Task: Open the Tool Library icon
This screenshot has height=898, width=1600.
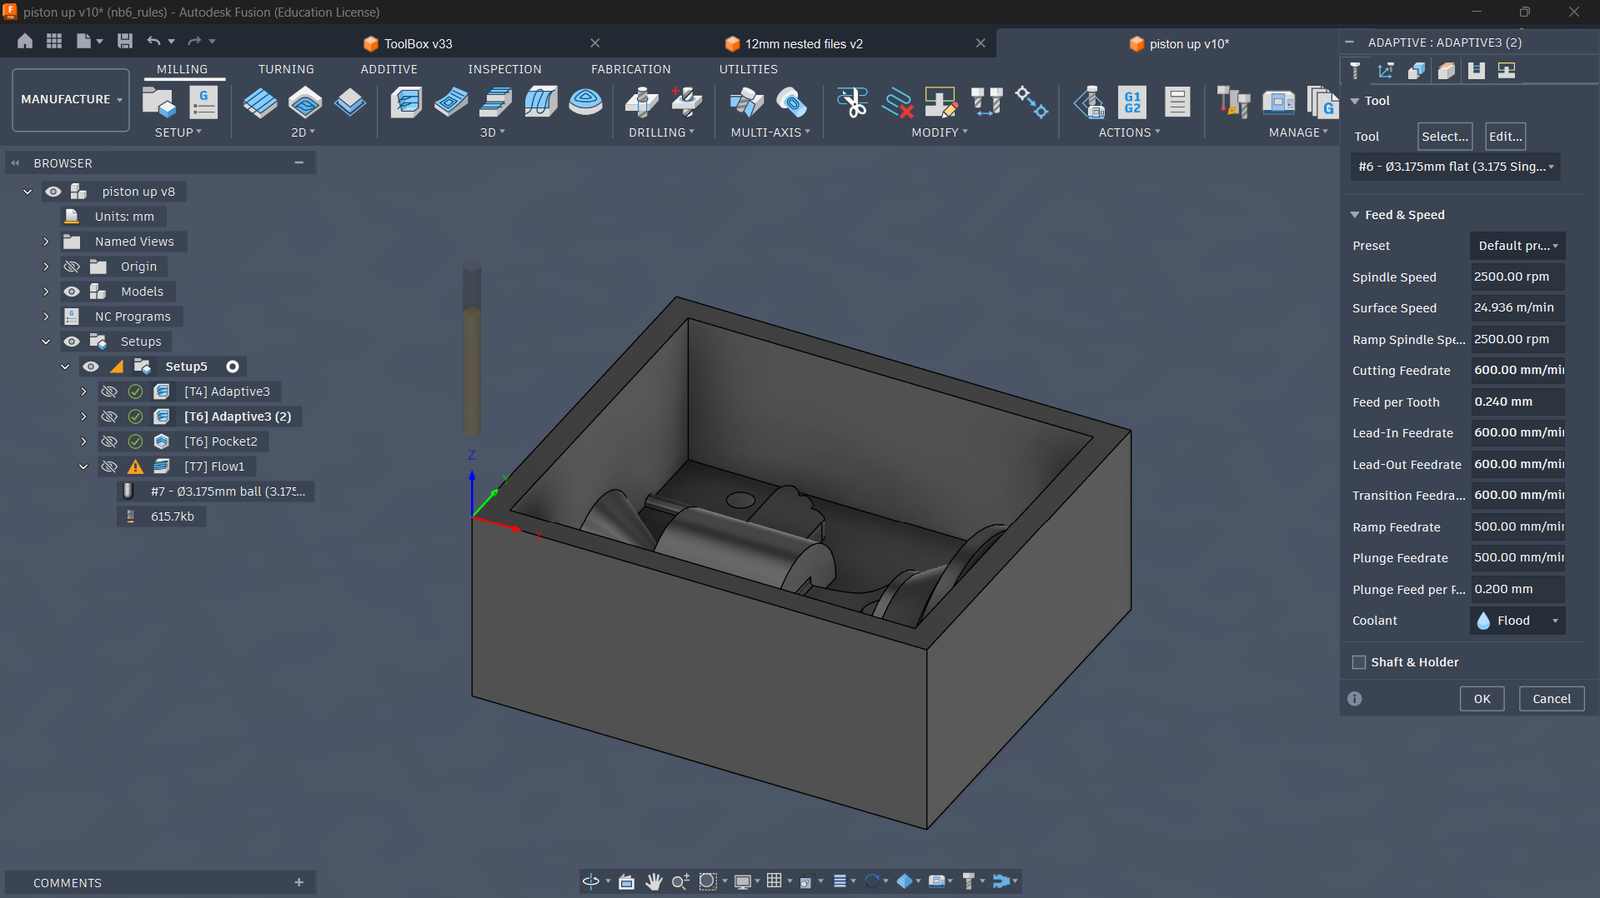Action: click(x=1233, y=102)
